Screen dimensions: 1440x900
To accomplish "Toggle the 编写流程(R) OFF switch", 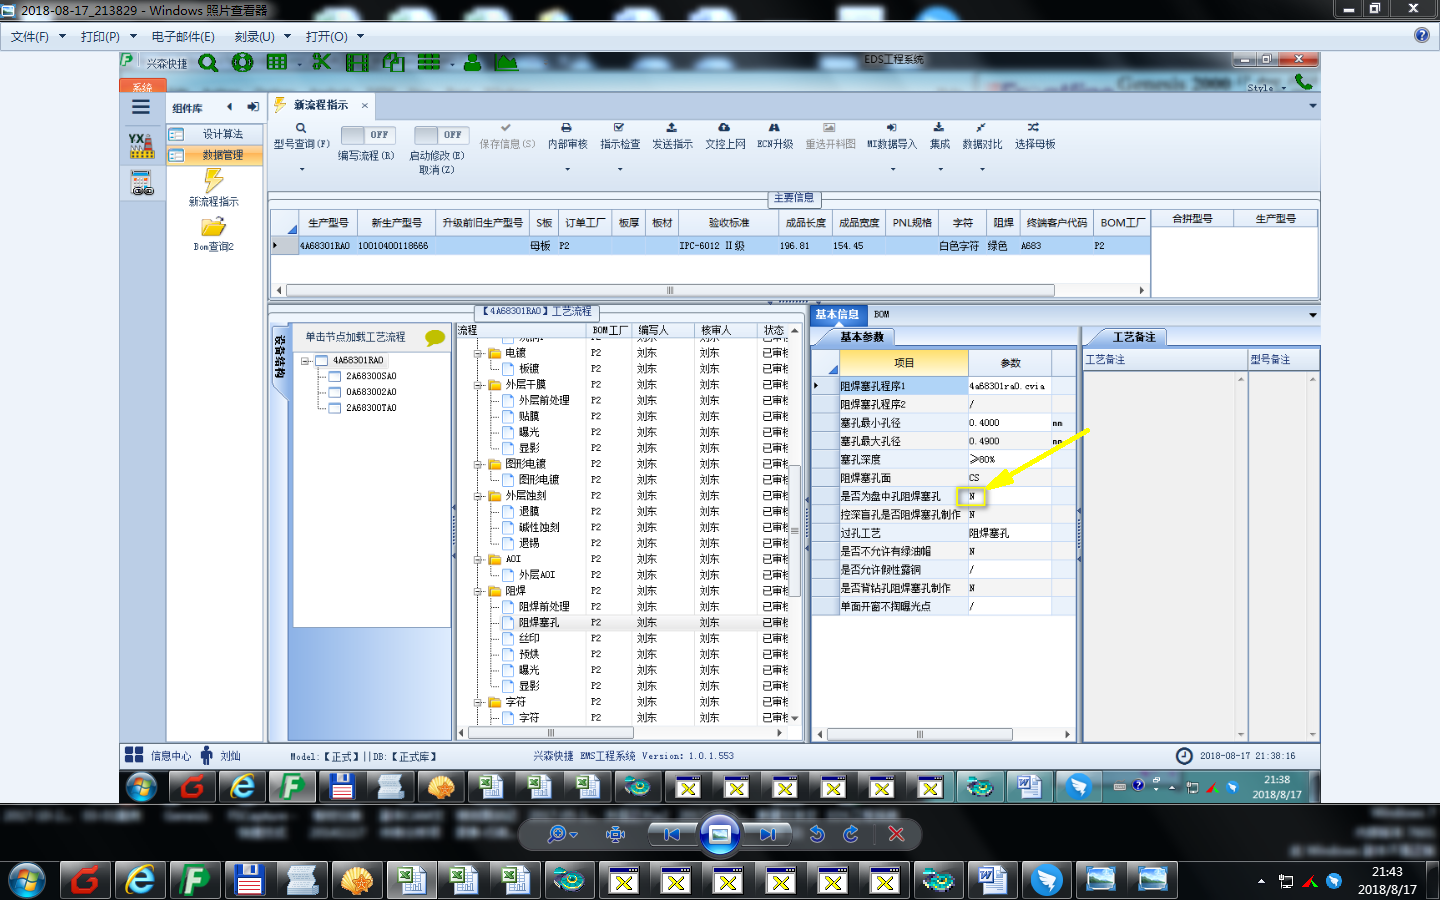I will pyautogui.click(x=368, y=135).
